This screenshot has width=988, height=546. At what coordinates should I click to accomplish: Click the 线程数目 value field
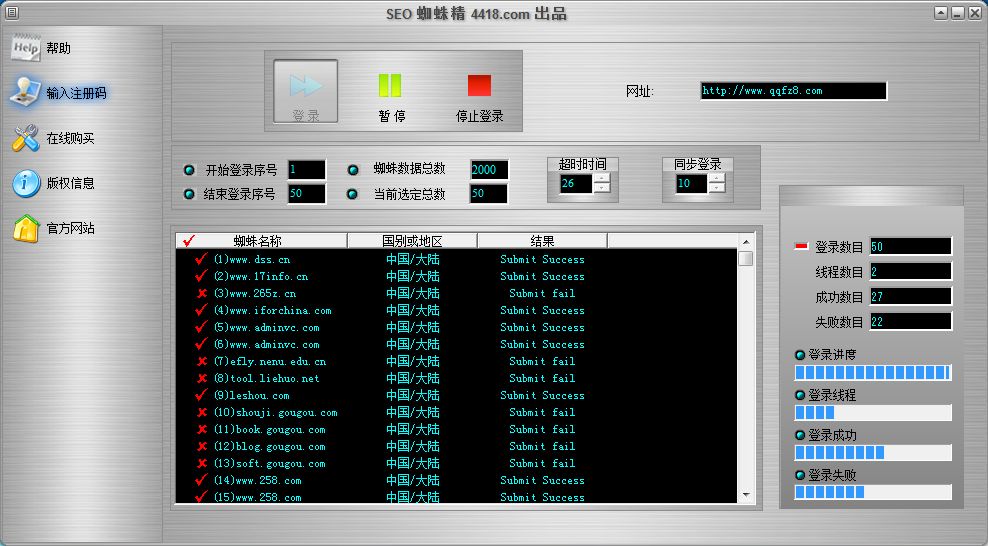pyautogui.click(x=910, y=271)
